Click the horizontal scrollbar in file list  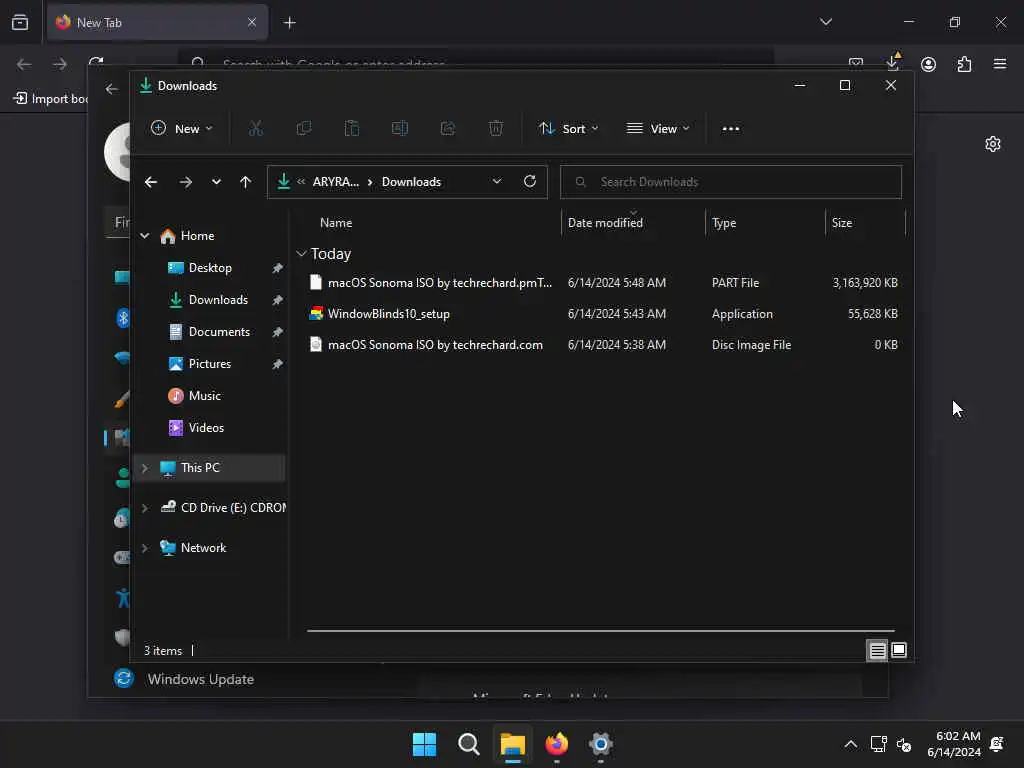601,631
